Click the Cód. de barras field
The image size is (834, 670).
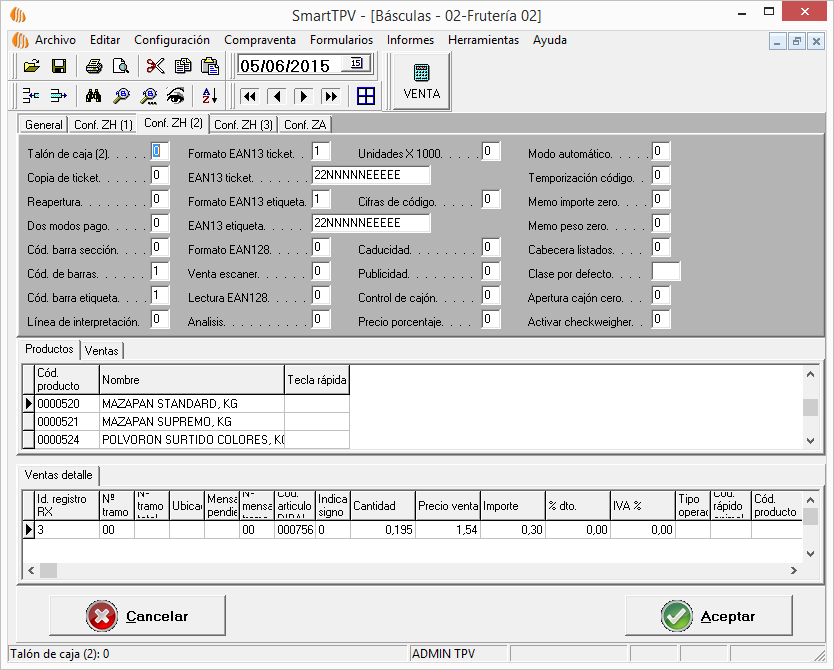[x=160, y=271]
